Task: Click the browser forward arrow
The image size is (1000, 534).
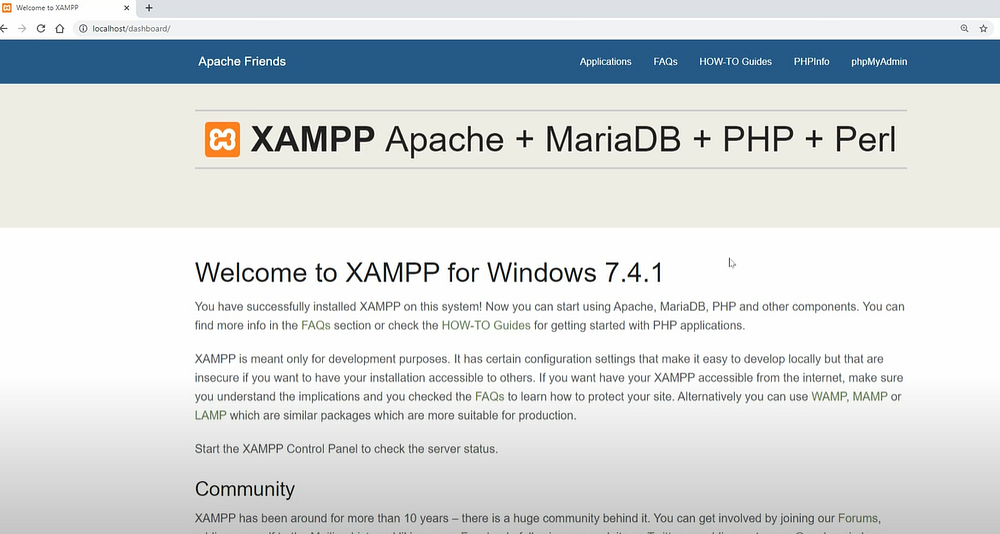Action: [x=22, y=29]
